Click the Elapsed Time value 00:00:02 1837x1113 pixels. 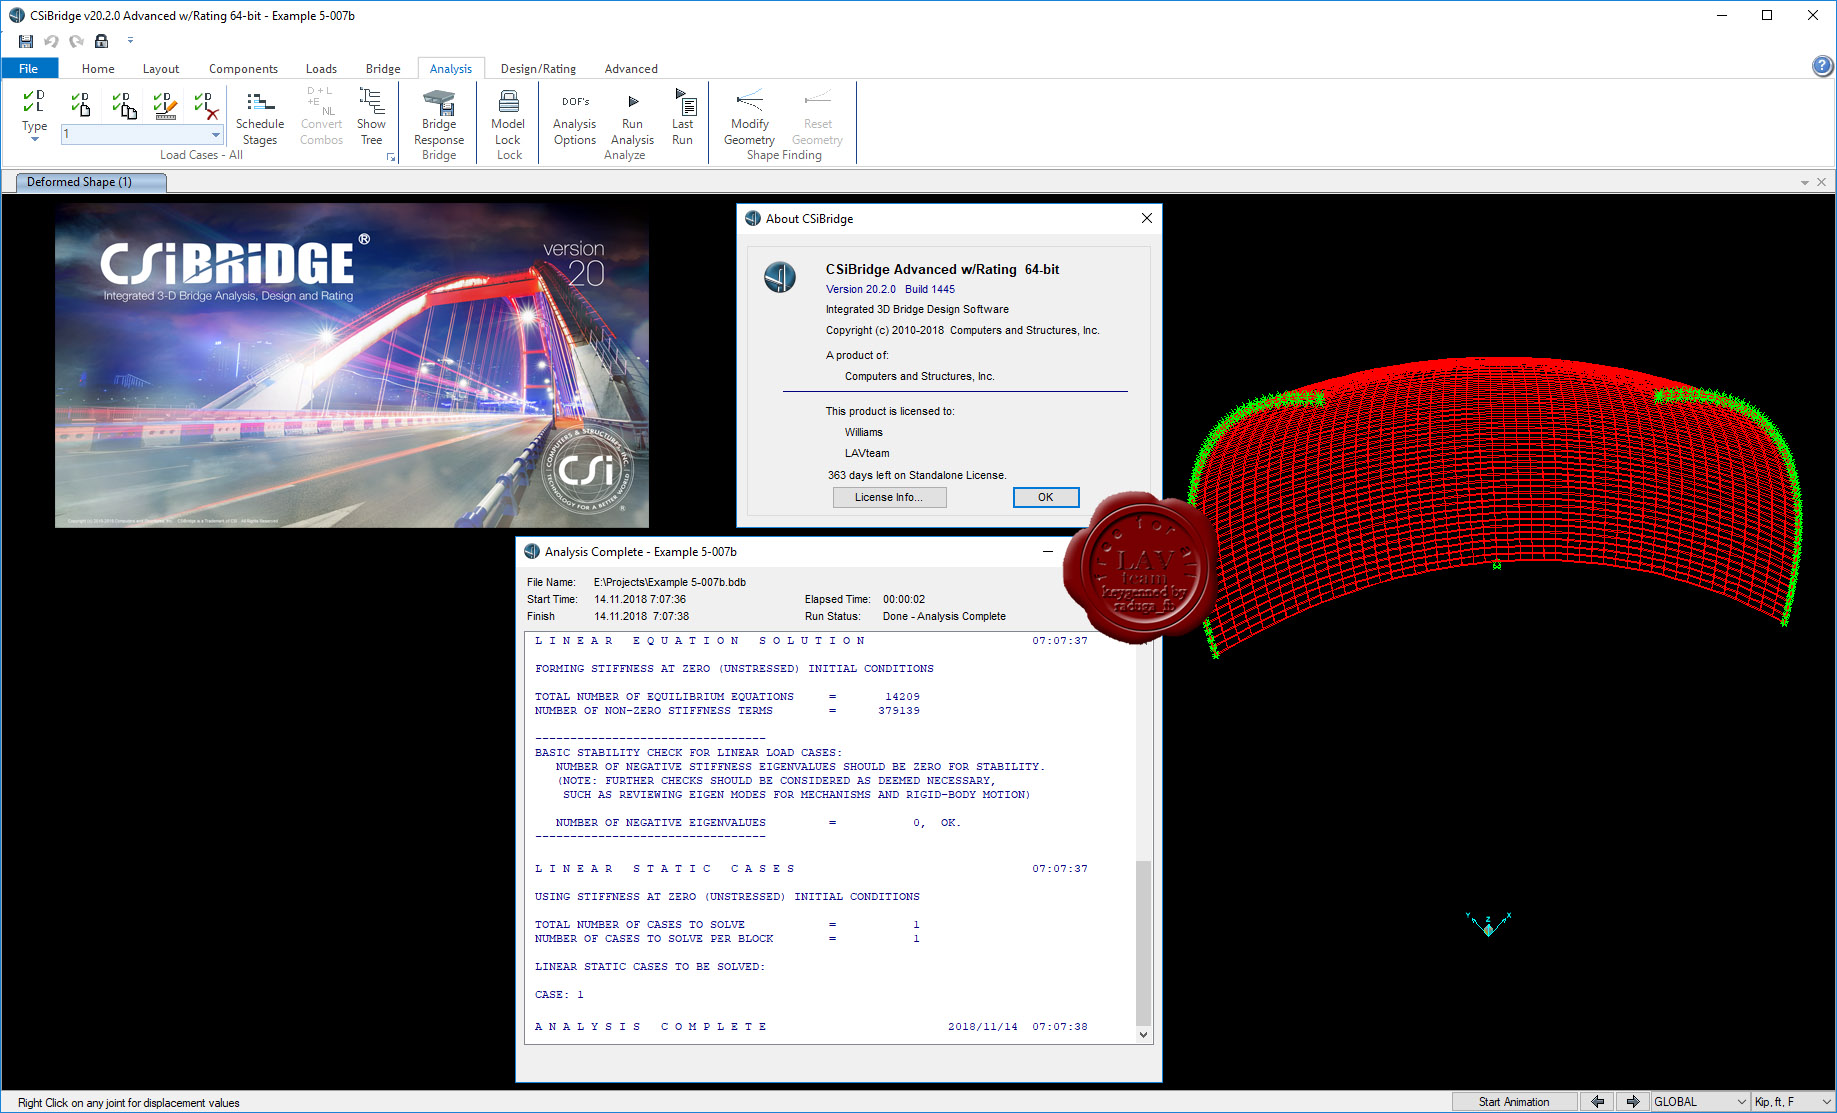[904, 599]
